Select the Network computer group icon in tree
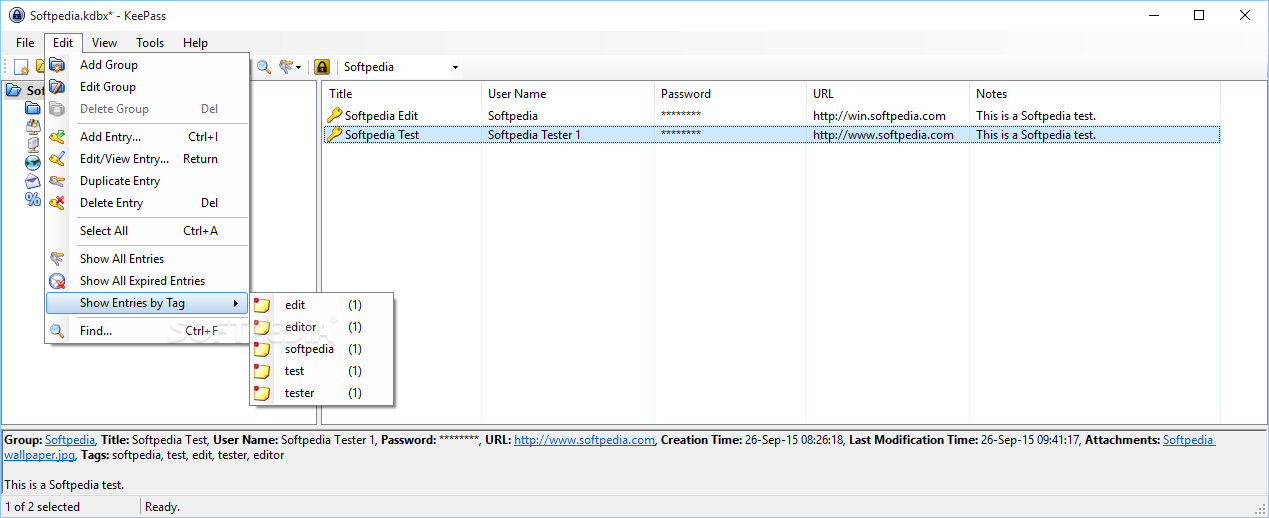1269x518 pixels. coord(33,144)
